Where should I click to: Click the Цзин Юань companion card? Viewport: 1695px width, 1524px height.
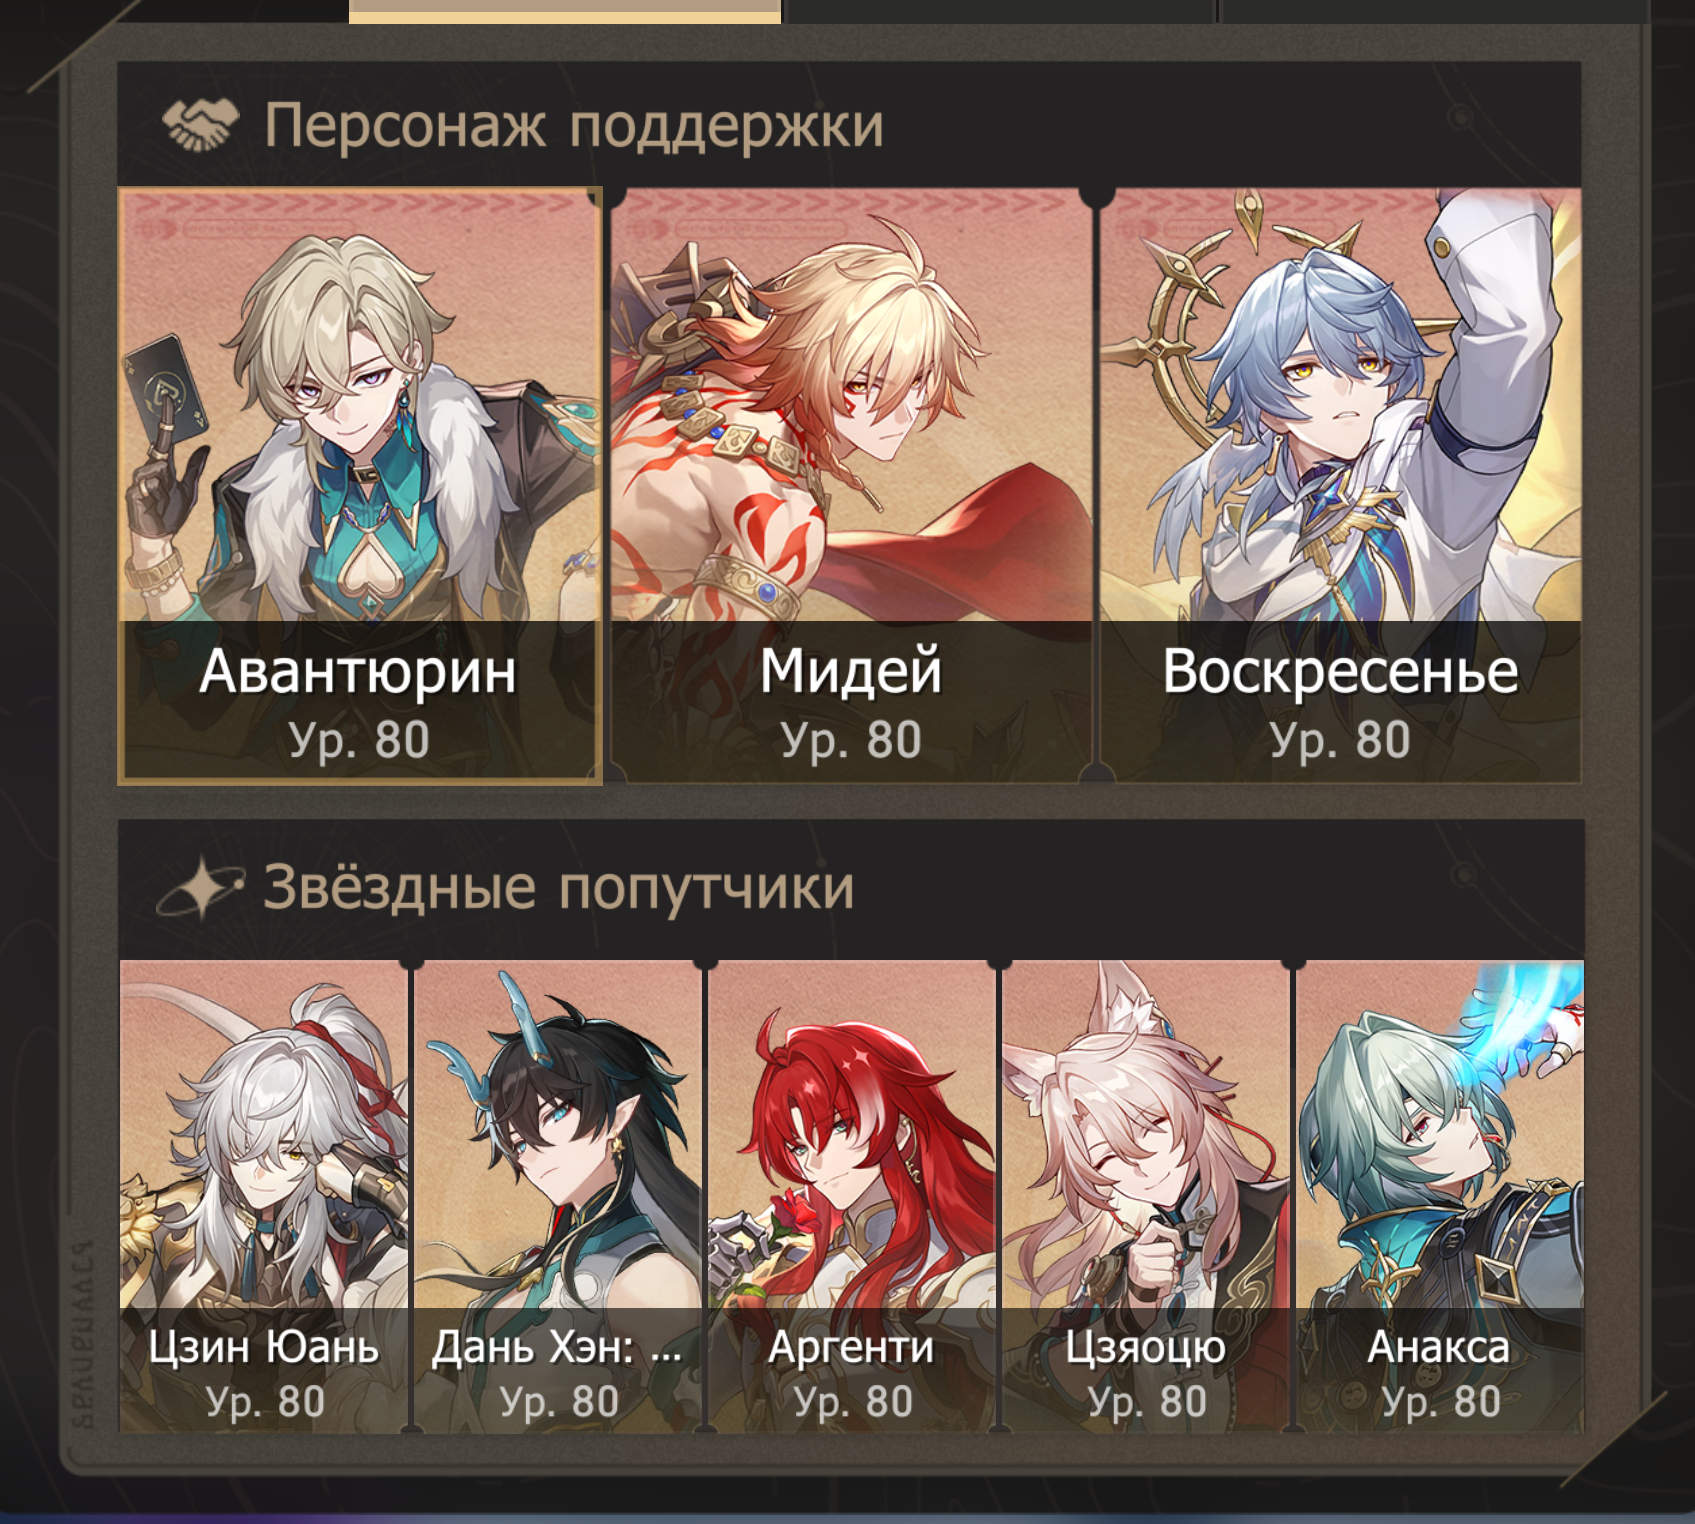pos(264,1196)
